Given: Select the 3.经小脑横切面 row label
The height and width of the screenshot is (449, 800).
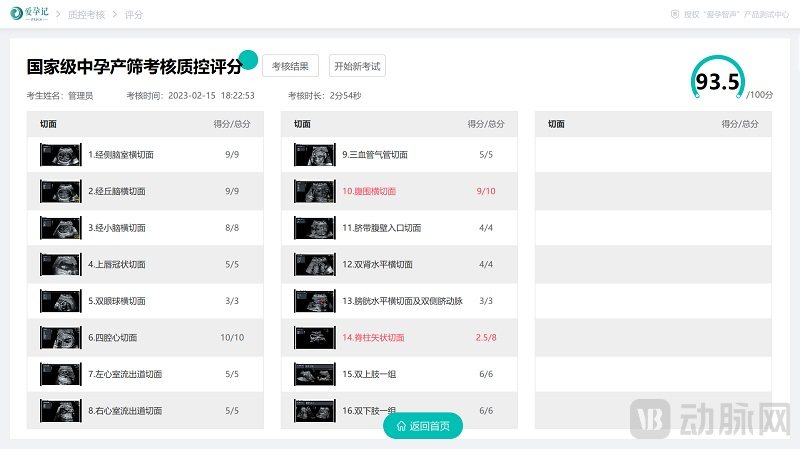Looking at the screenshot, I should pyautogui.click(x=117, y=228).
